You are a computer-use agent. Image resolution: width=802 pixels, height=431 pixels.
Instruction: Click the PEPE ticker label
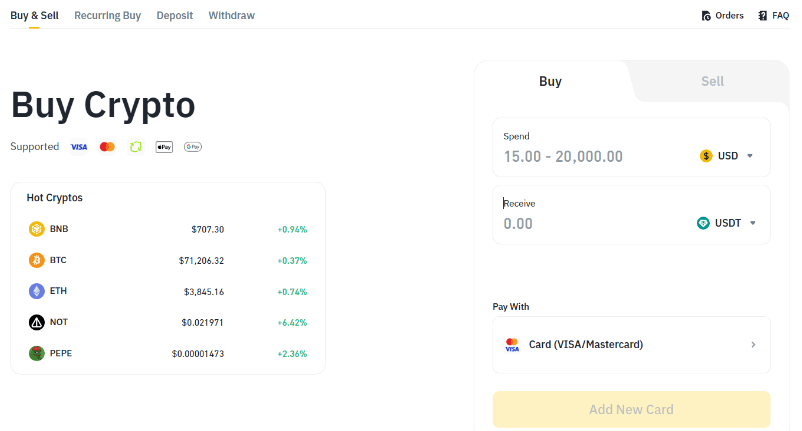61,353
